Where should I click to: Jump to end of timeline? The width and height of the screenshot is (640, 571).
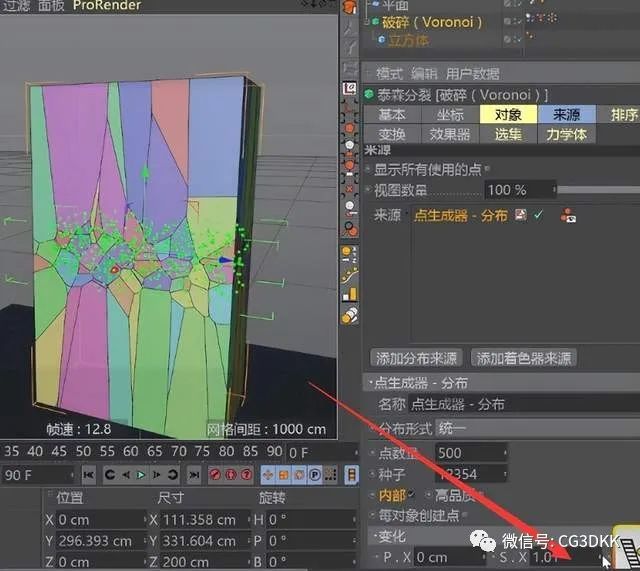click(194, 475)
